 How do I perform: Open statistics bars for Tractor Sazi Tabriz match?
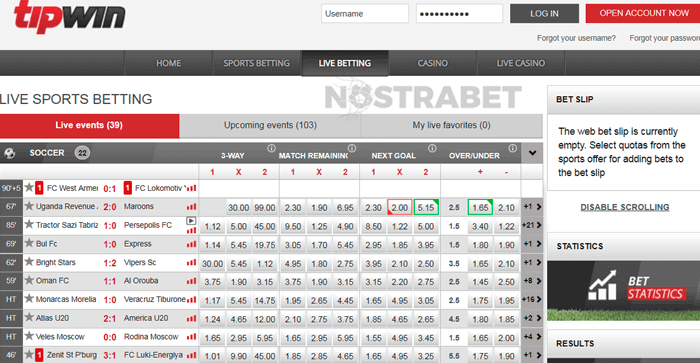tap(192, 230)
